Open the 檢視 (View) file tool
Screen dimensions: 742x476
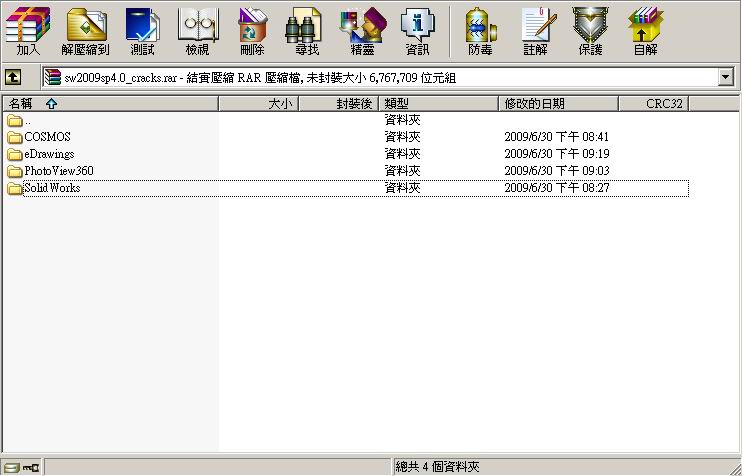coord(198,30)
